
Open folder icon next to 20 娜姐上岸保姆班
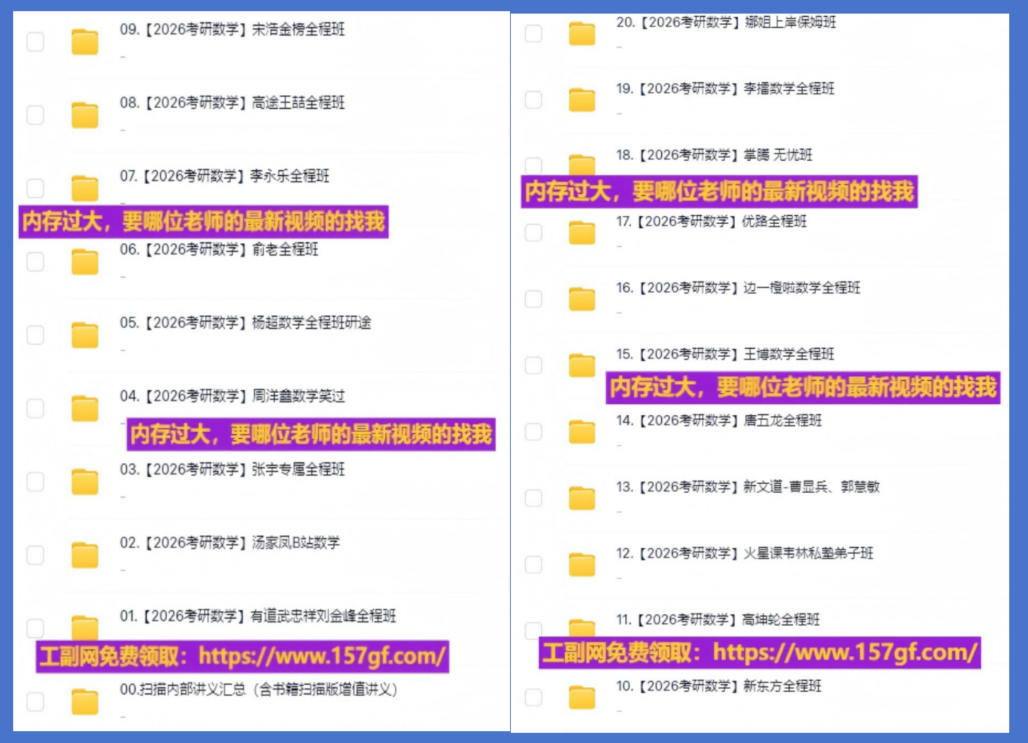pos(582,34)
